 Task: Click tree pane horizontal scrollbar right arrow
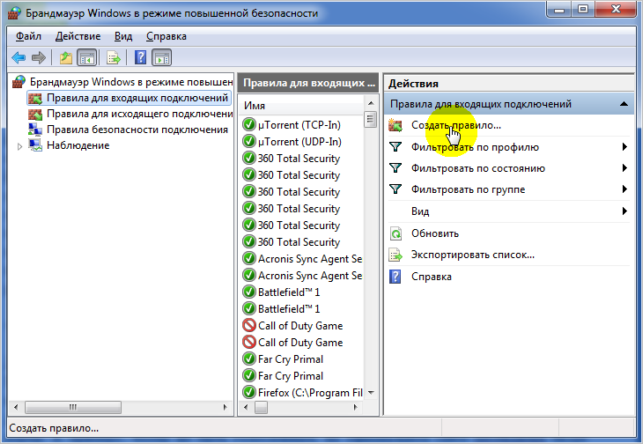[x=225, y=407]
